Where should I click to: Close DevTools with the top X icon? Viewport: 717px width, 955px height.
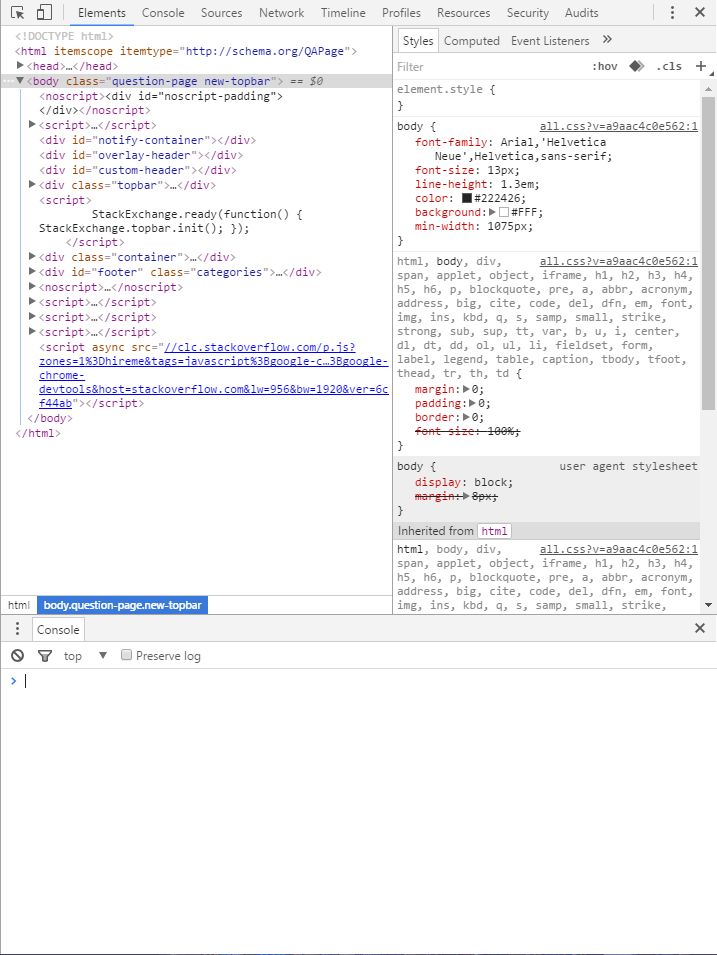point(700,12)
